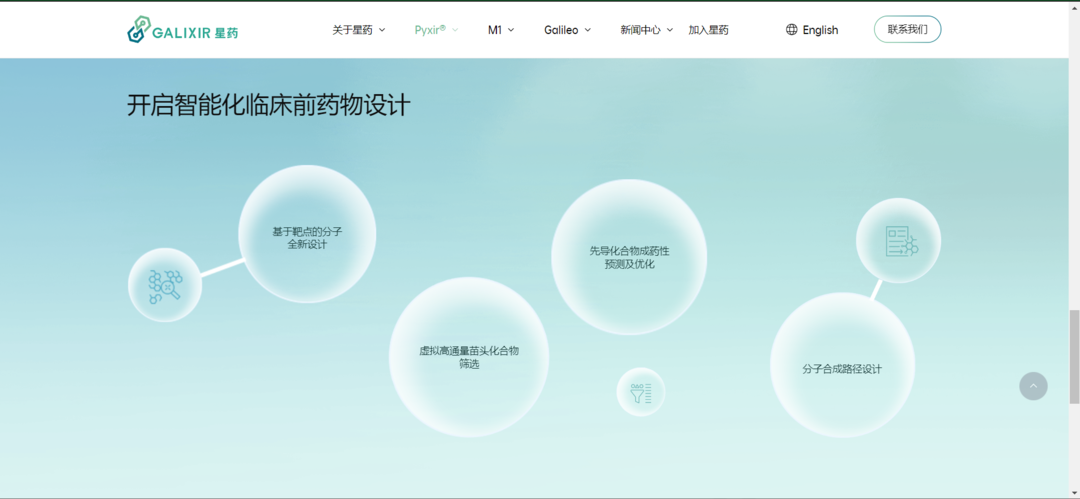This screenshot has width=1080, height=499.
Task: Click the scroll-to-top arrow button
Action: pos(1033,386)
